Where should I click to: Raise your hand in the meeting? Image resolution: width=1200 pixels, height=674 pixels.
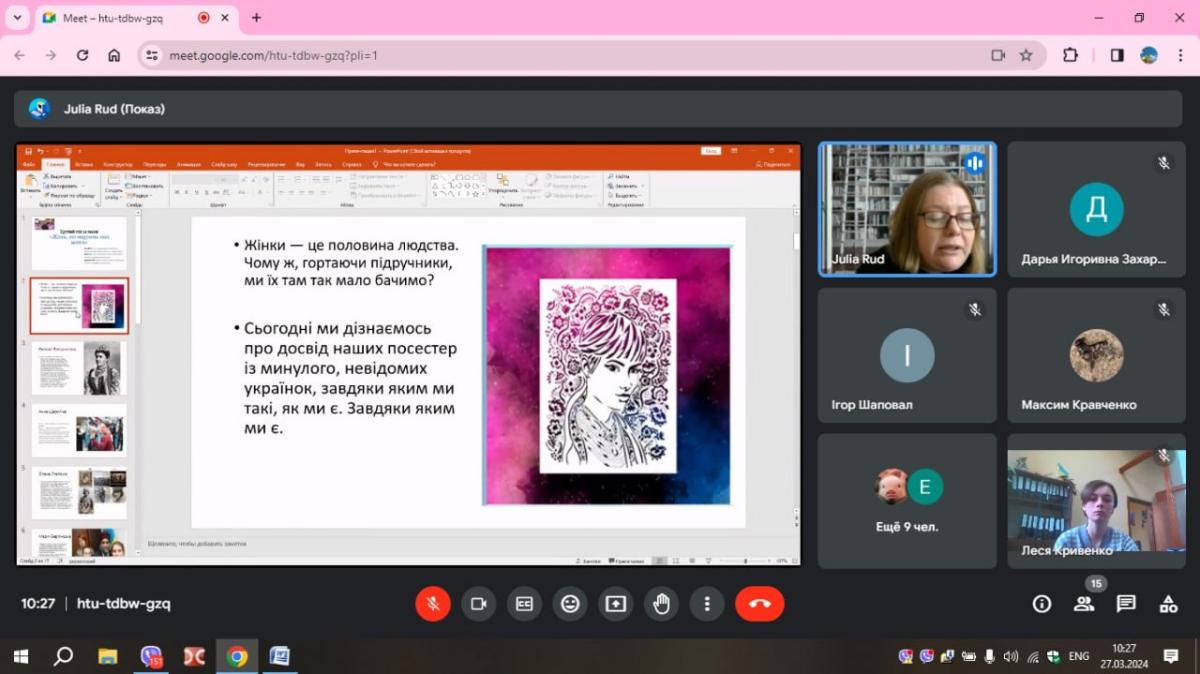661,604
